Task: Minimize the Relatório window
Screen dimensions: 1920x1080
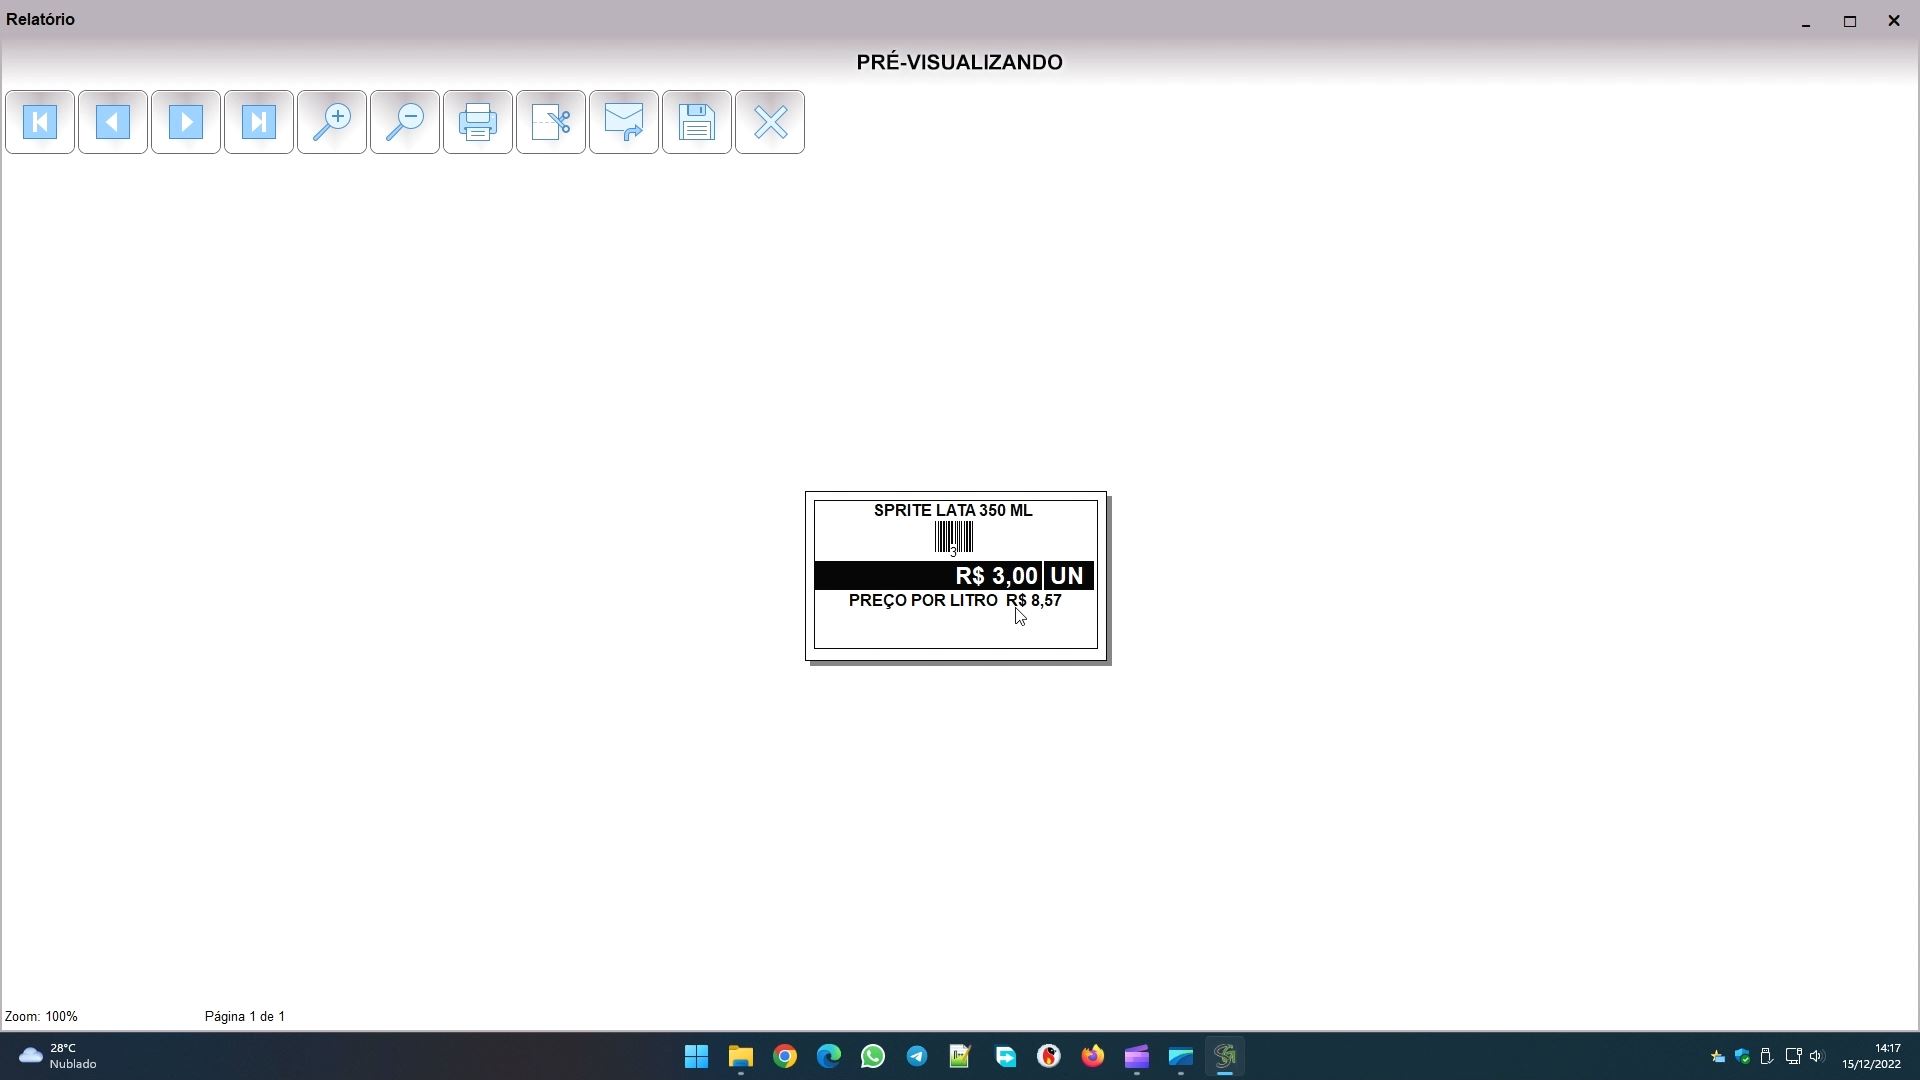Action: pos(1806,20)
